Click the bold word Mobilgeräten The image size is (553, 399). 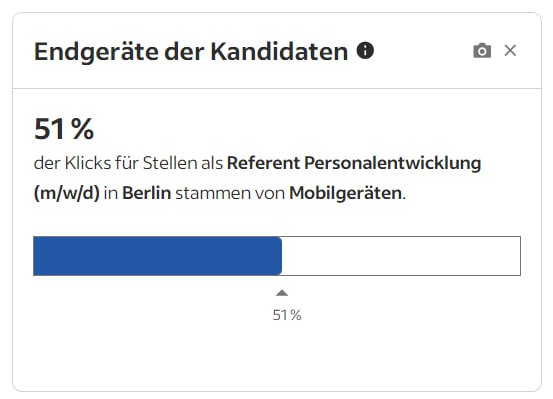(346, 193)
